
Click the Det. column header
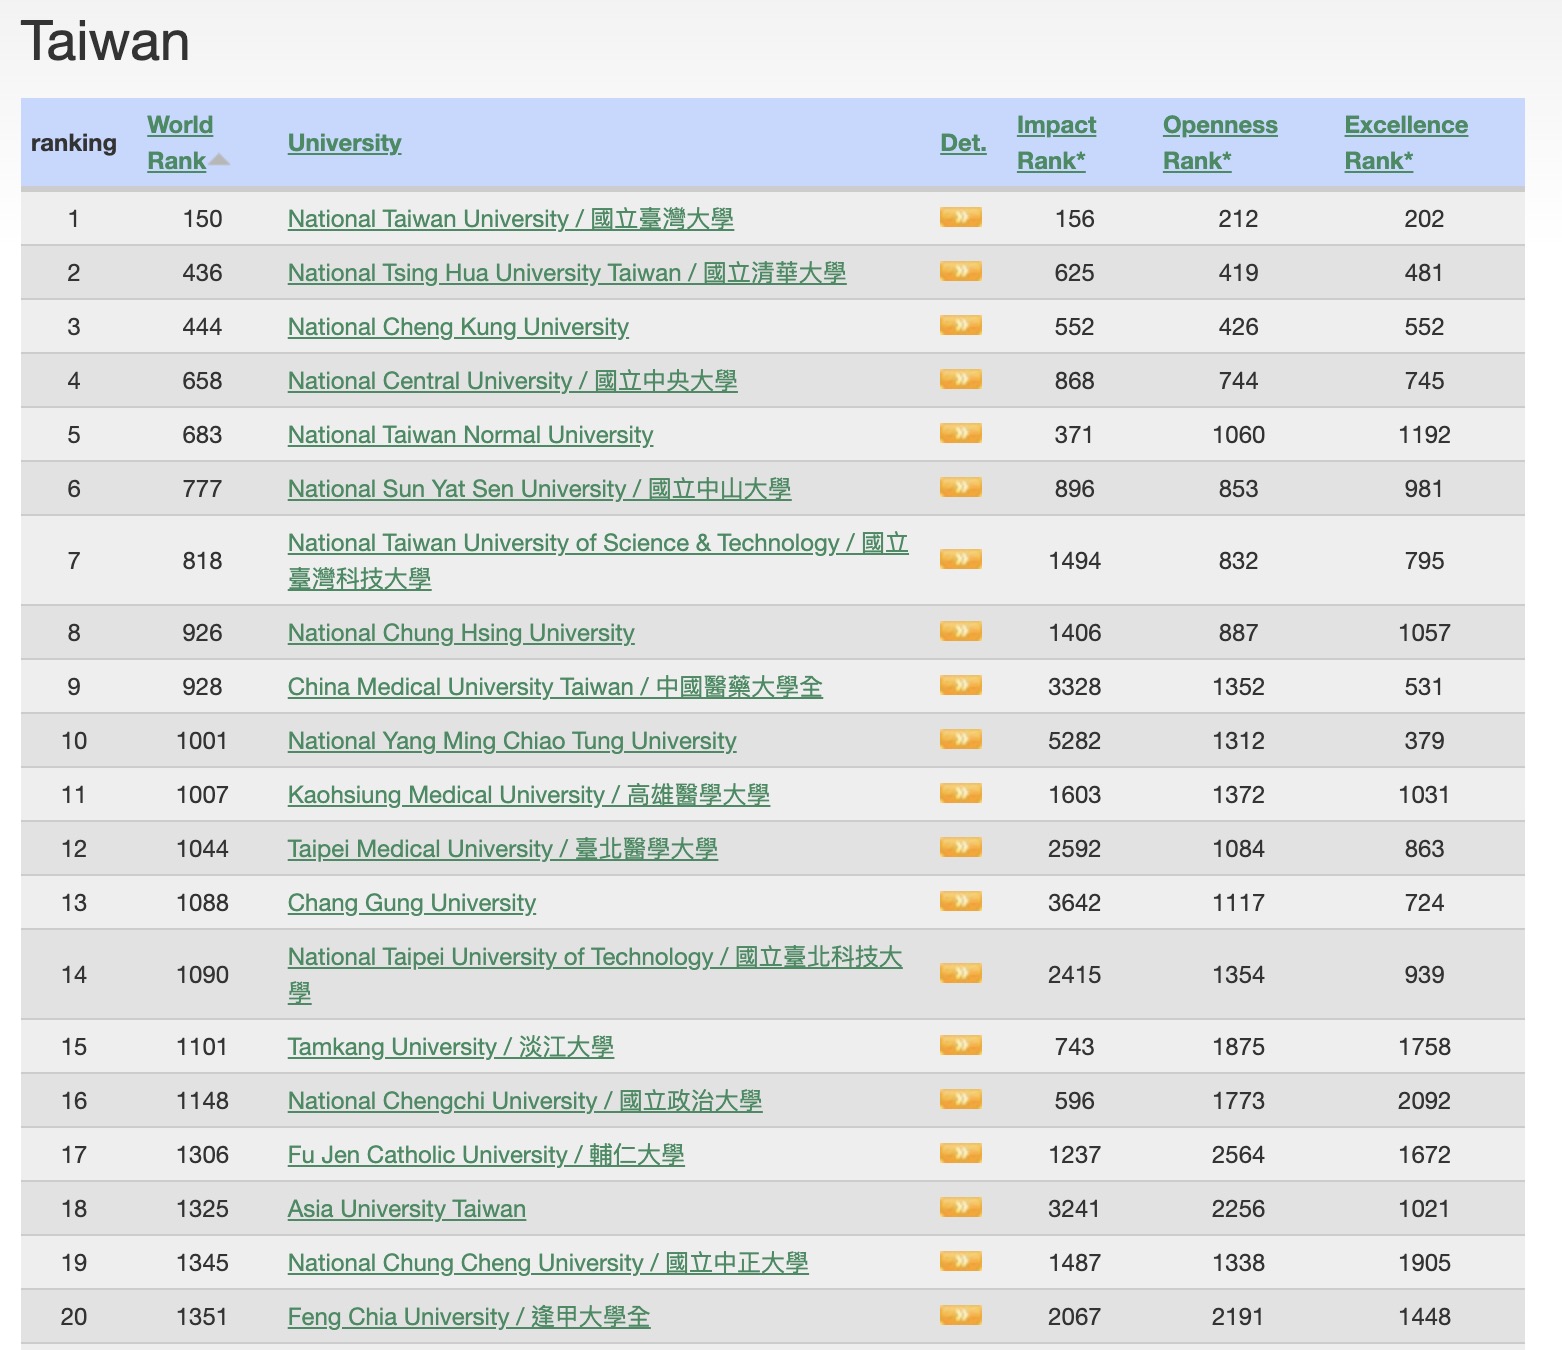pos(963,143)
